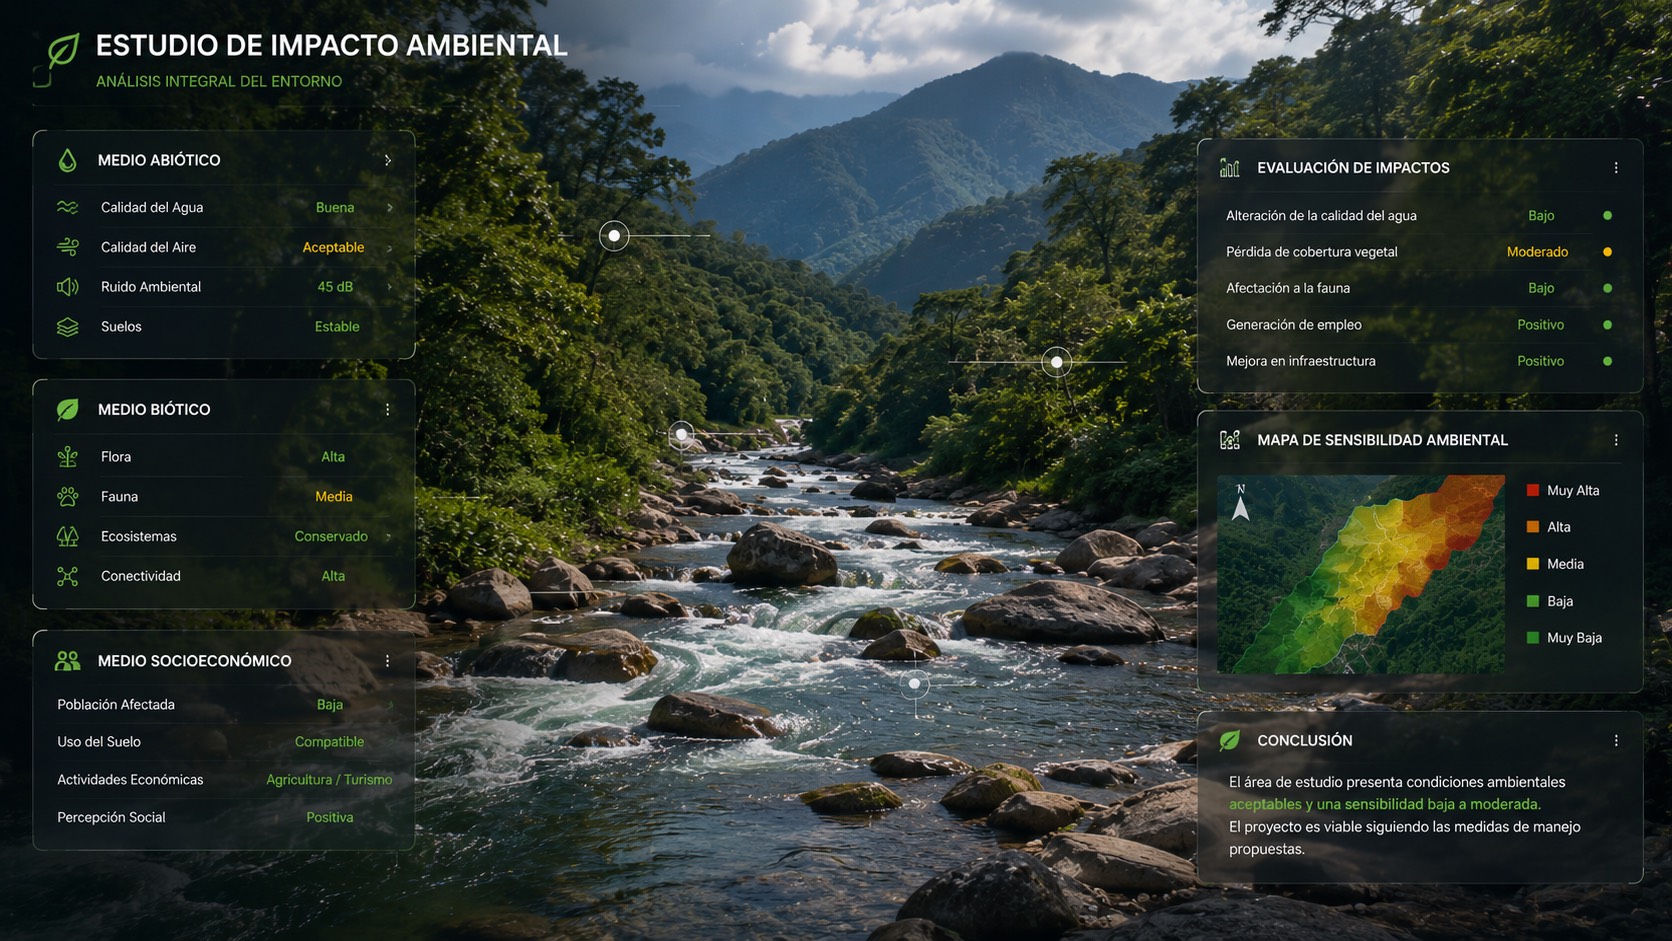Open Población Afectada details chevron
Viewport: 1672px width, 941px height.
[390, 706]
